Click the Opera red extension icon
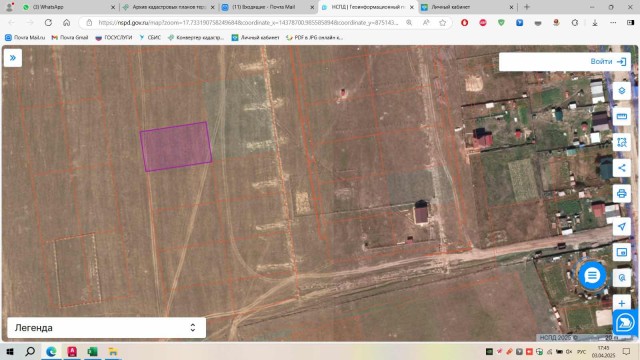Screen dimensions: 640x360 click(464, 23)
